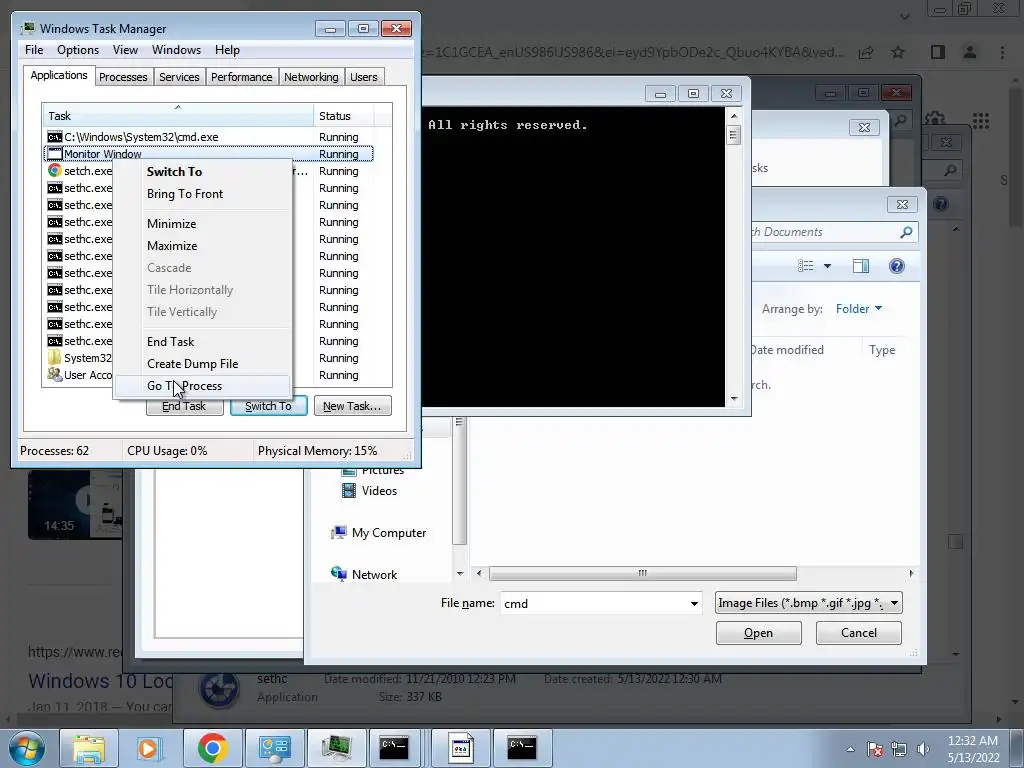Launch Windows Media Player taskbar icon
Image resolution: width=1024 pixels, height=768 pixels.
[x=148, y=748]
